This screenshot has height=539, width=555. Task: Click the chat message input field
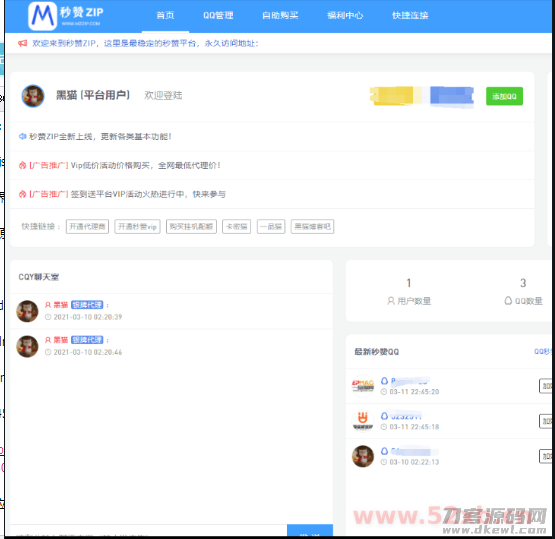[148, 531]
